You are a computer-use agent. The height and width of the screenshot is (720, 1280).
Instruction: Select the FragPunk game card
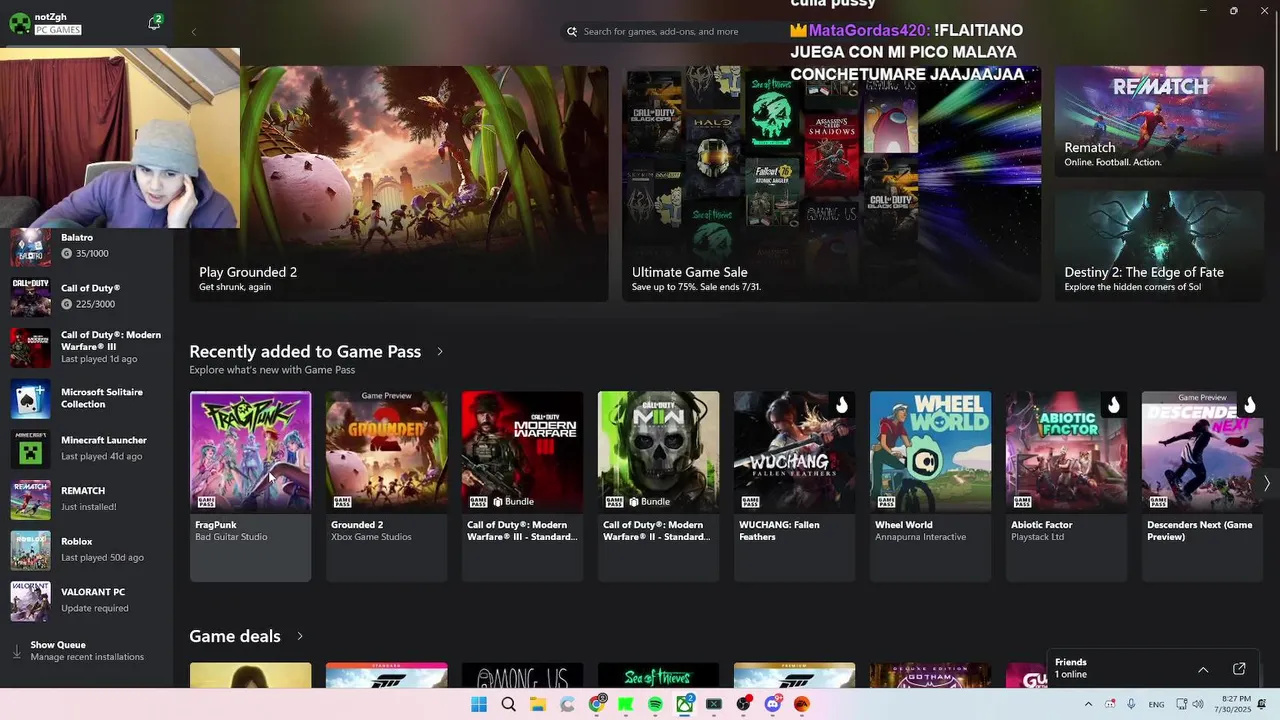coord(250,486)
